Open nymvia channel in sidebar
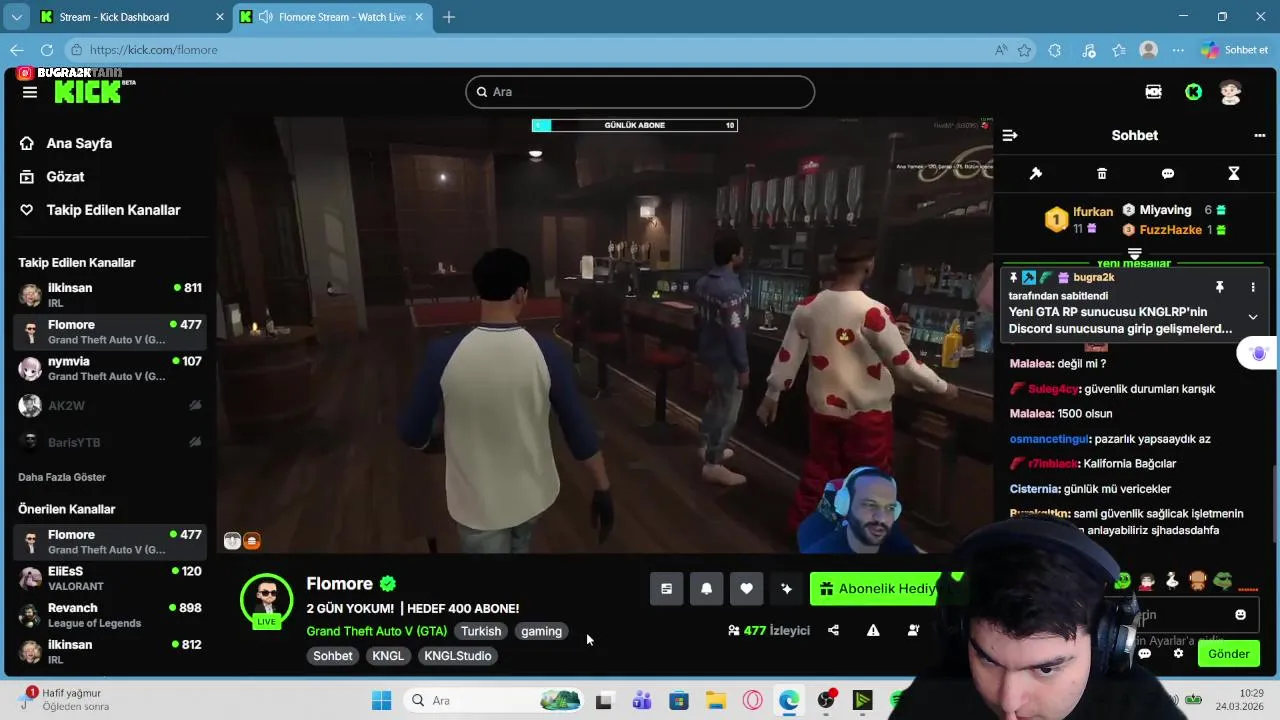 (110, 369)
